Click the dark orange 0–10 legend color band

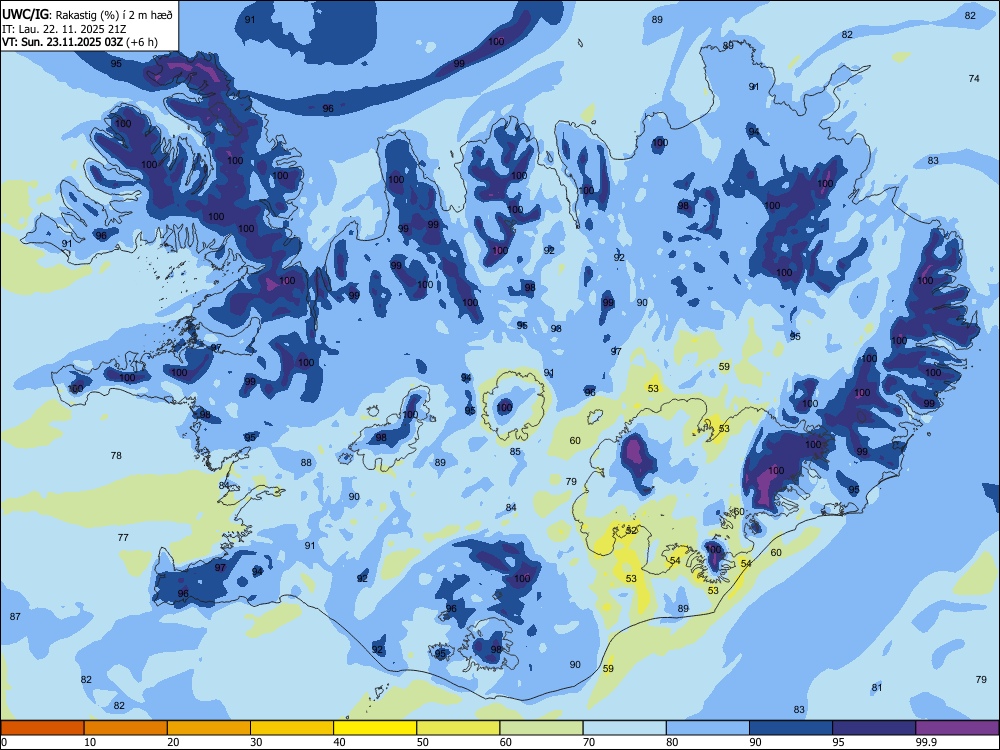[x=42, y=728]
